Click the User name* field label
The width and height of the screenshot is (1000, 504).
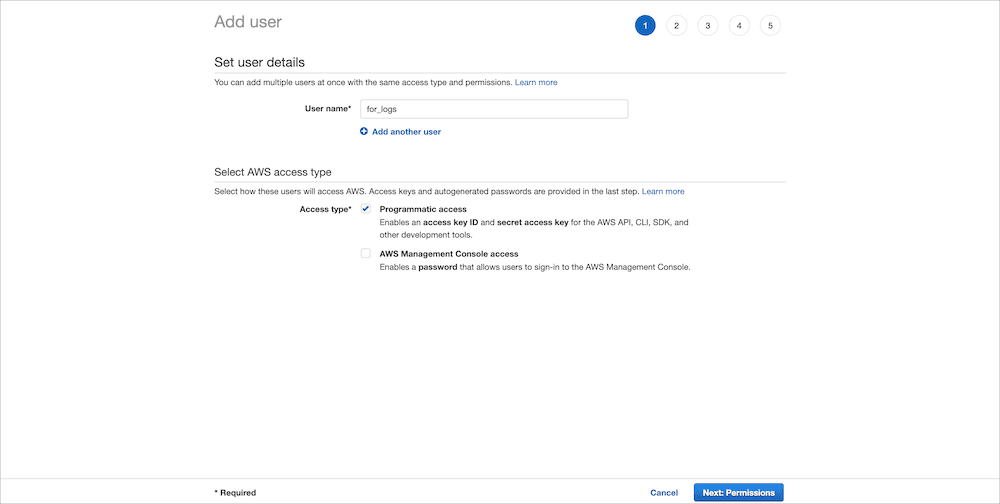pyautogui.click(x=328, y=108)
